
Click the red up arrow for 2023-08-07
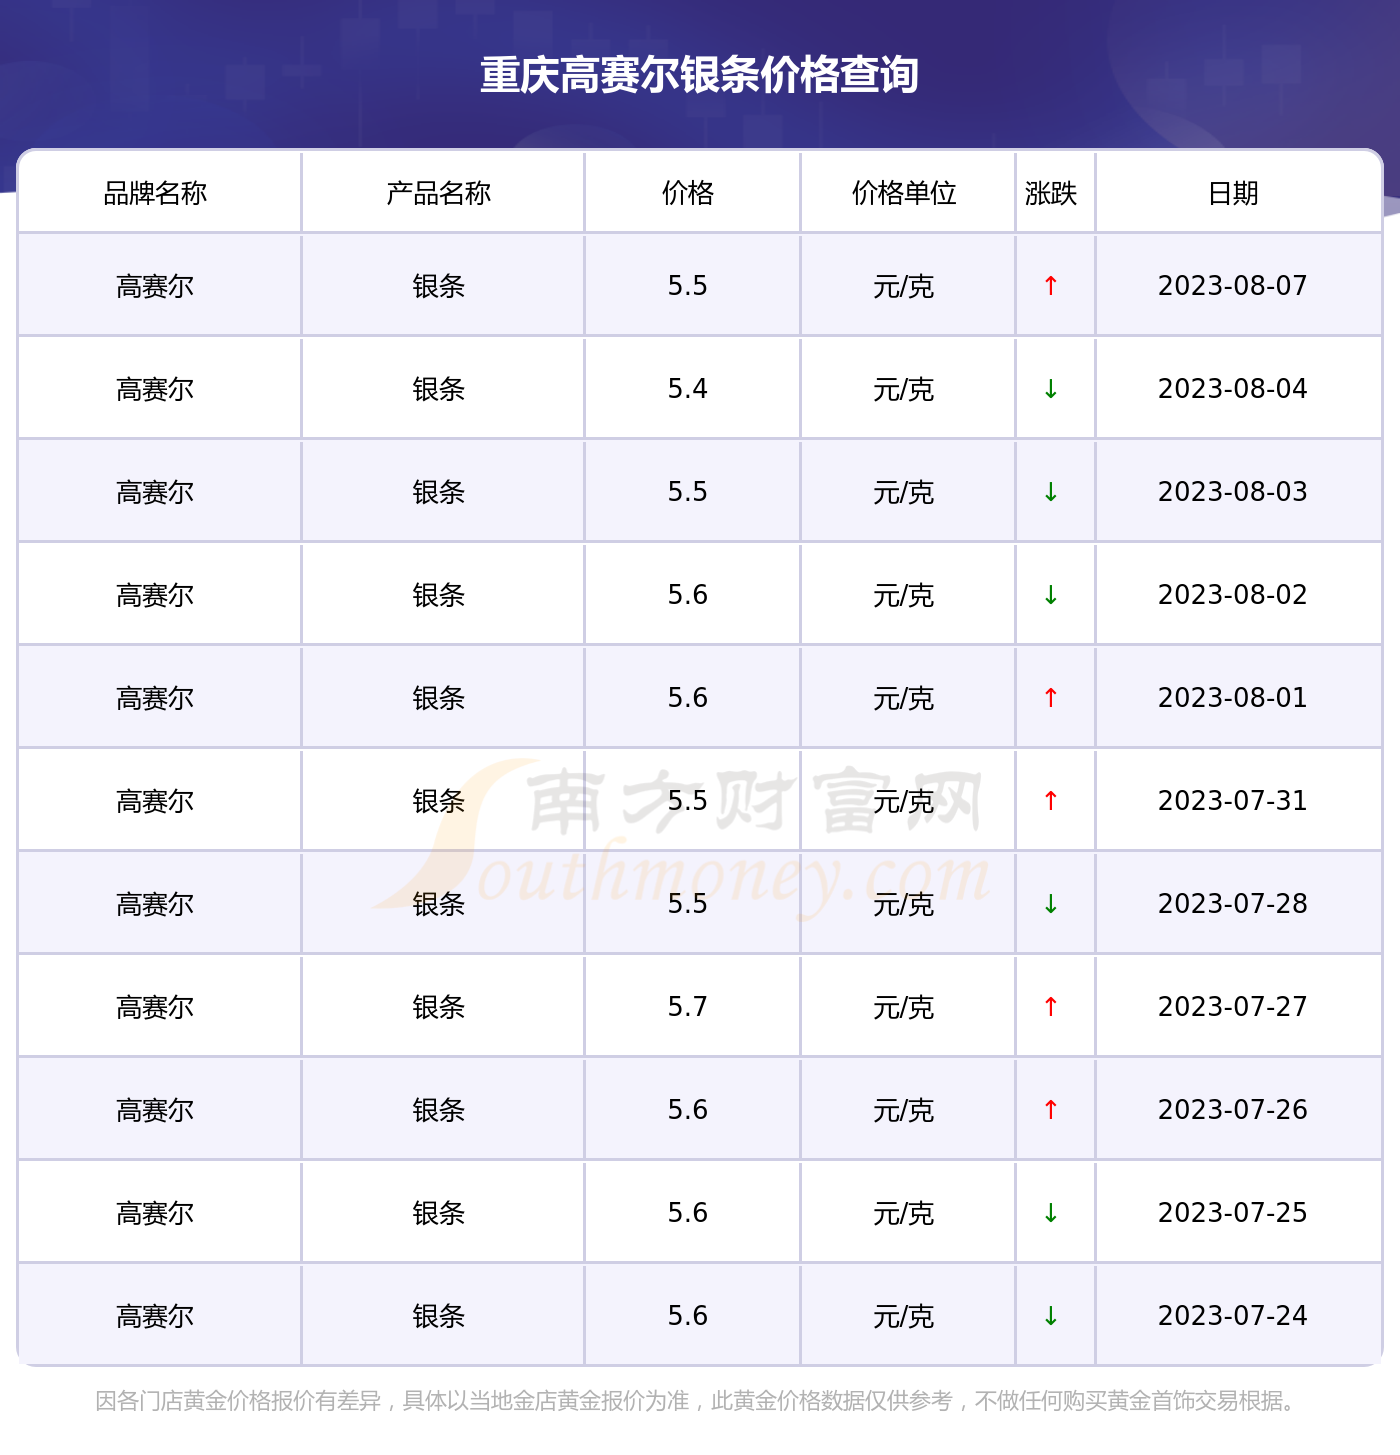(1051, 286)
